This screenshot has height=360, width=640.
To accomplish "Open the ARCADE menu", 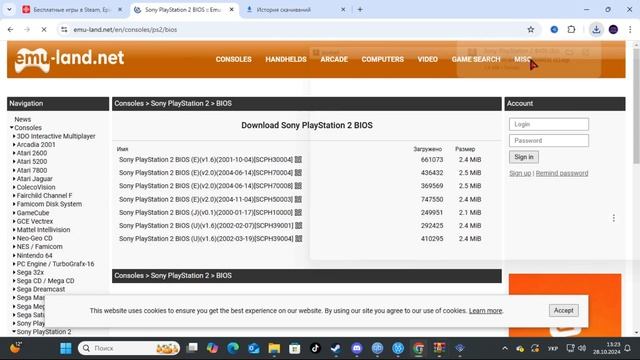I will click(x=334, y=59).
